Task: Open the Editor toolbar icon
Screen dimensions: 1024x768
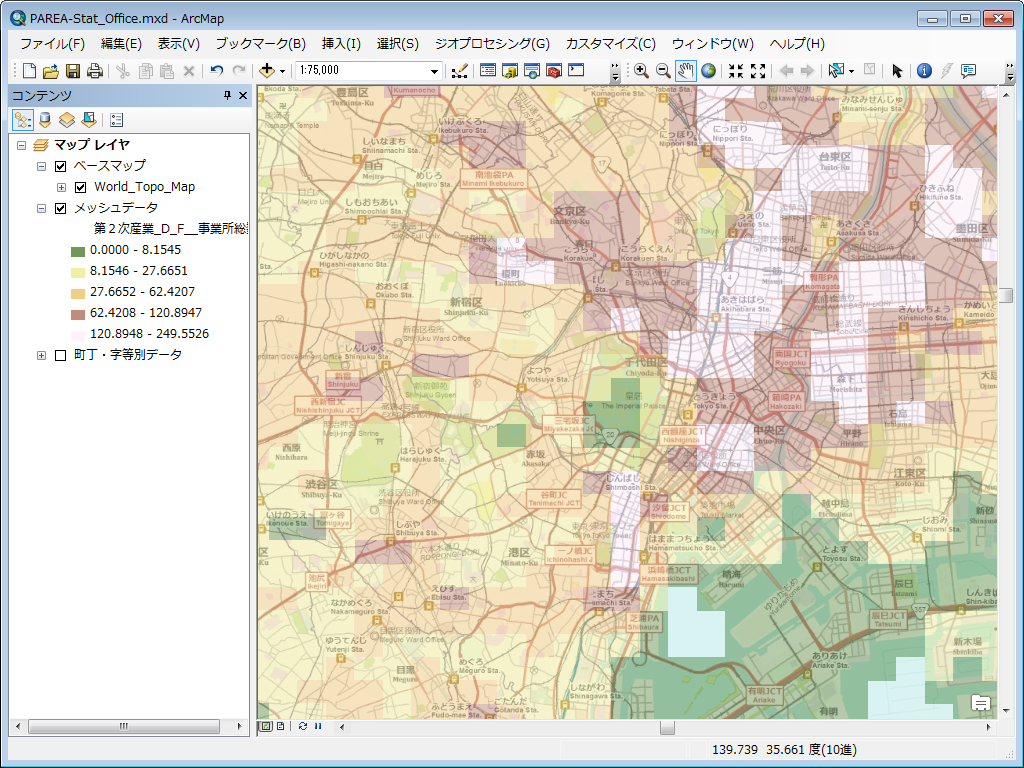Action: (x=460, y=71)
